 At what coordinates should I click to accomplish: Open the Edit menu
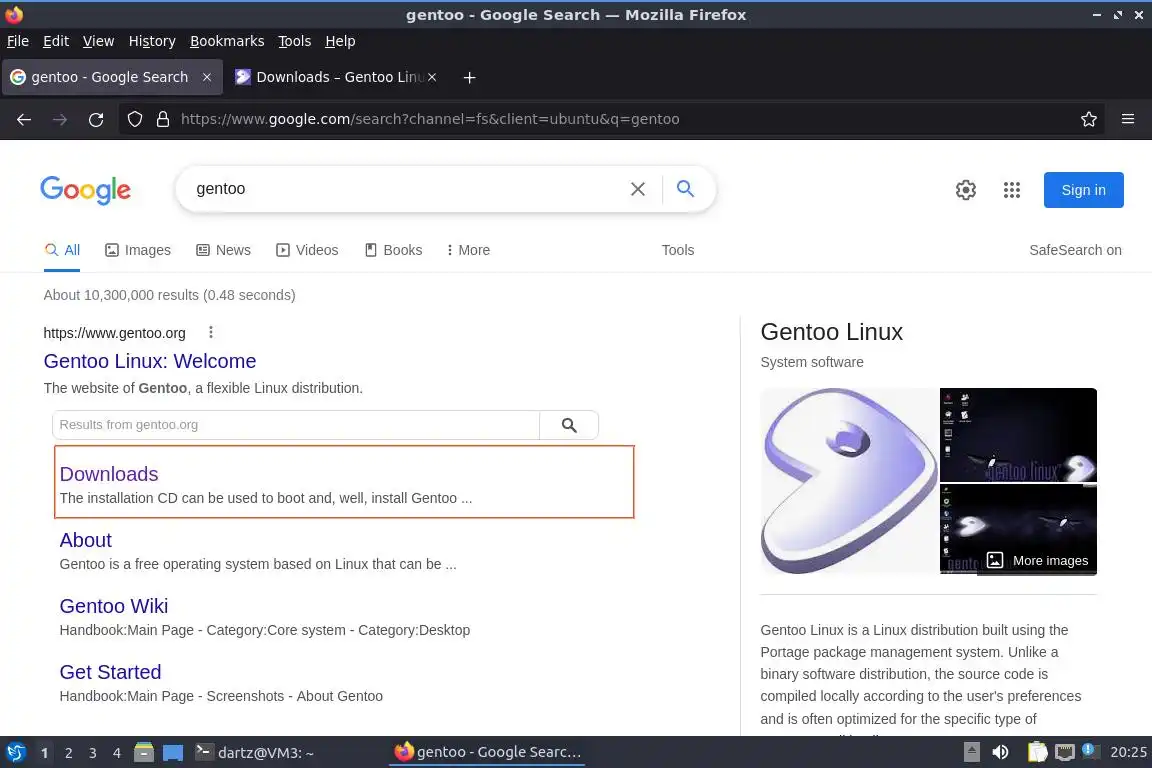[x=56, y=41]
